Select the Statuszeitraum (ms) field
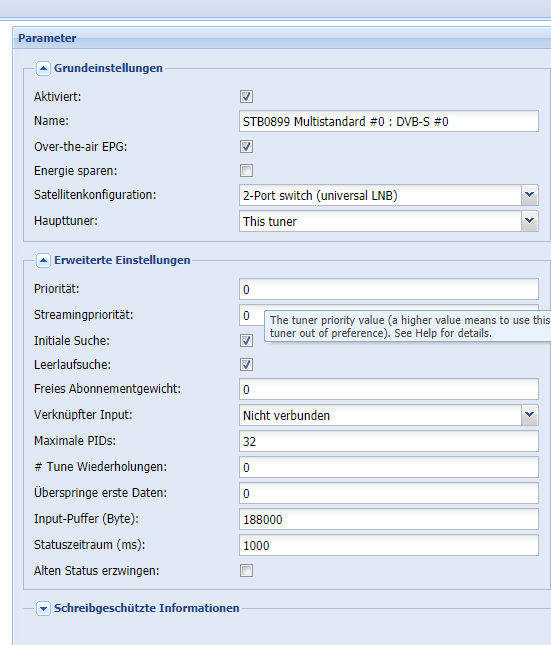 pos(388,545)
